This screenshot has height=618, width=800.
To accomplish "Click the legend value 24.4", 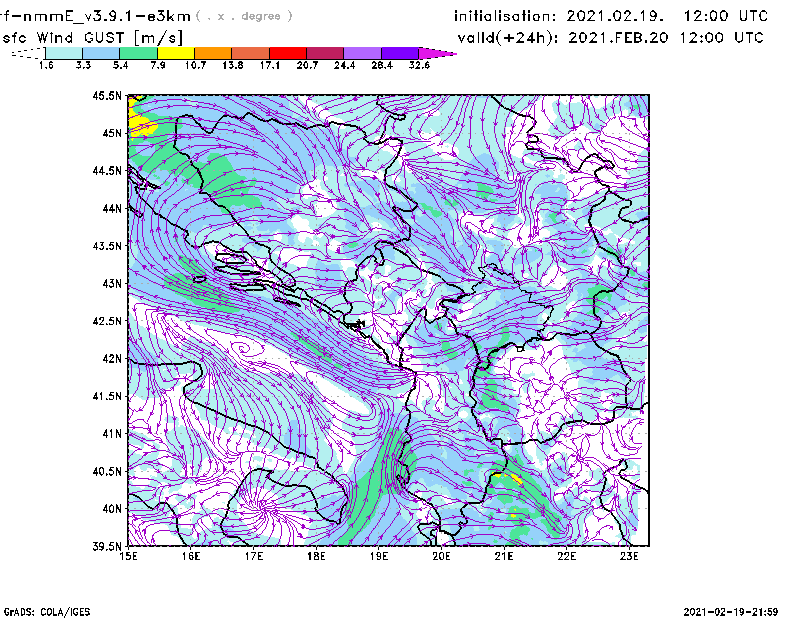I will tap(344, 65).
